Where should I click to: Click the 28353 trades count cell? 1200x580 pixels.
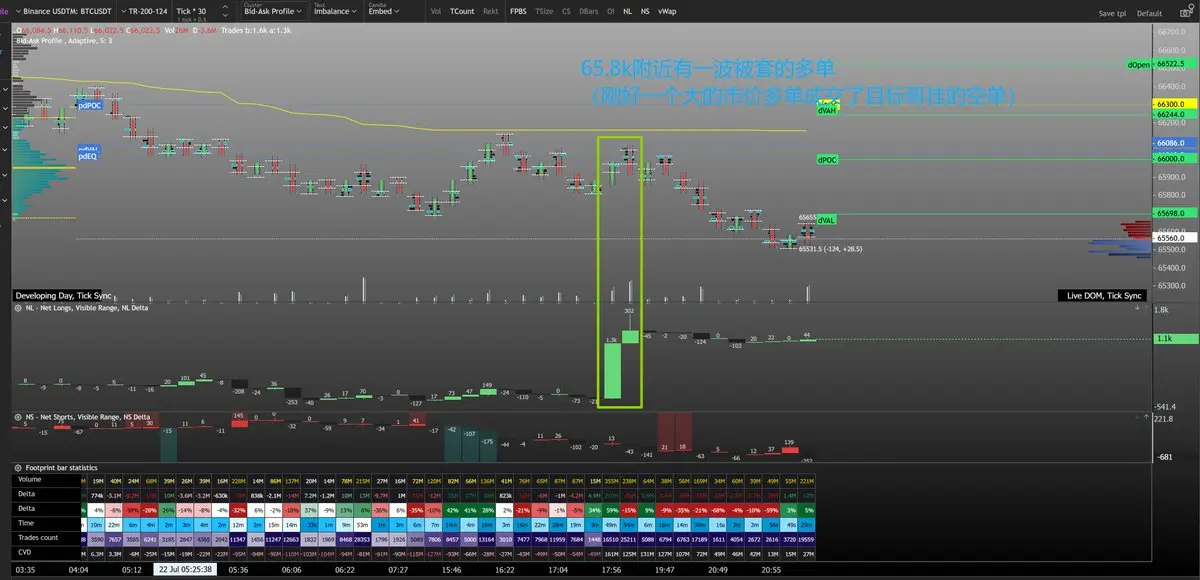coord(362,538)
